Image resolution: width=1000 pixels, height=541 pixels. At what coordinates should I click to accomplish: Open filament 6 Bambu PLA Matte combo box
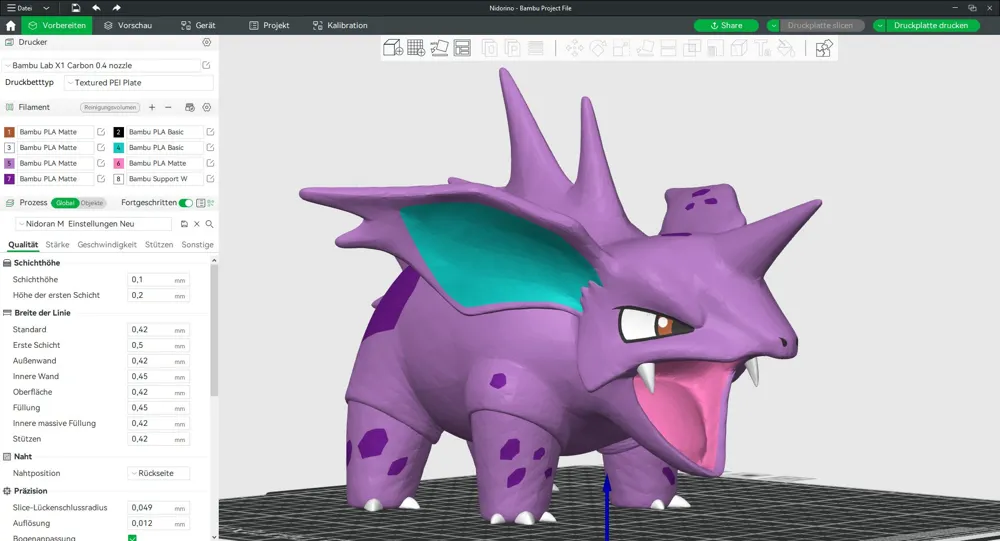(165, 163)
